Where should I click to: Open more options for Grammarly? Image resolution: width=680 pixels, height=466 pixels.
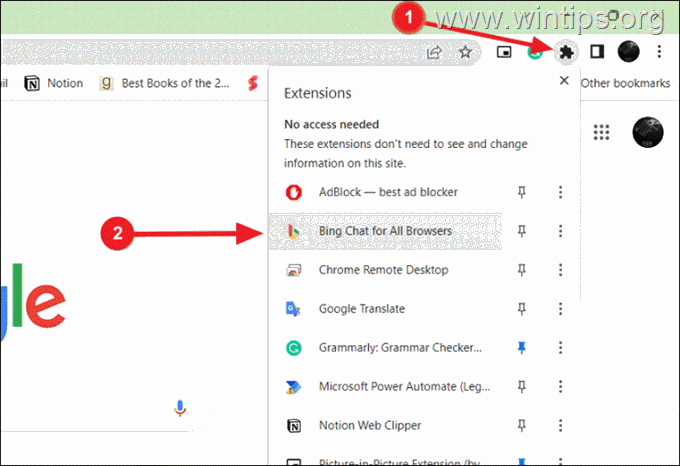[x=560, y=348]
